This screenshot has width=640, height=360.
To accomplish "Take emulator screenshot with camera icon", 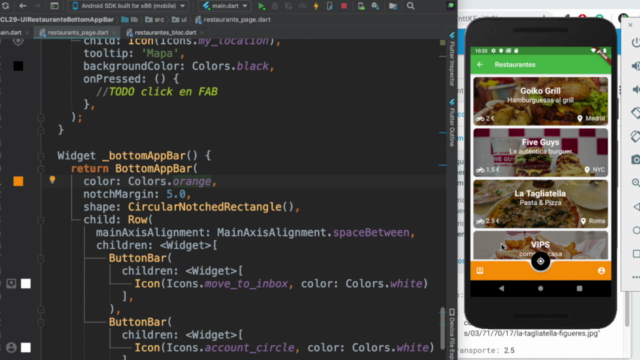I will [636, 160].
